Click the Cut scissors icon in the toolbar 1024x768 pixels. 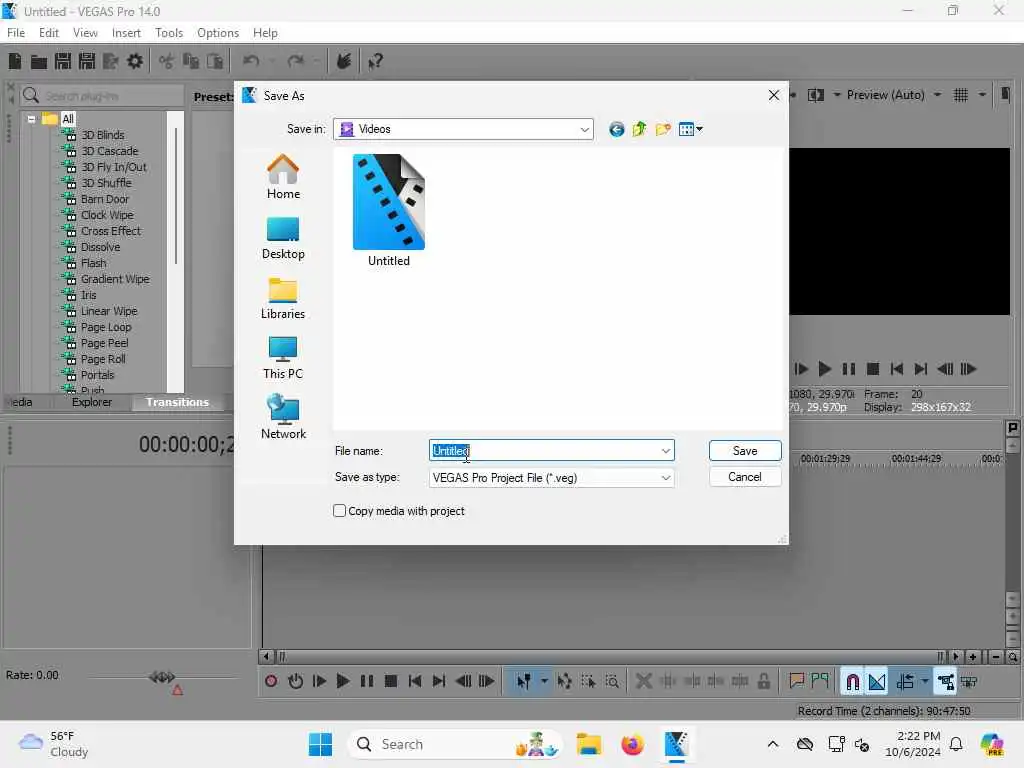(167, 61)
